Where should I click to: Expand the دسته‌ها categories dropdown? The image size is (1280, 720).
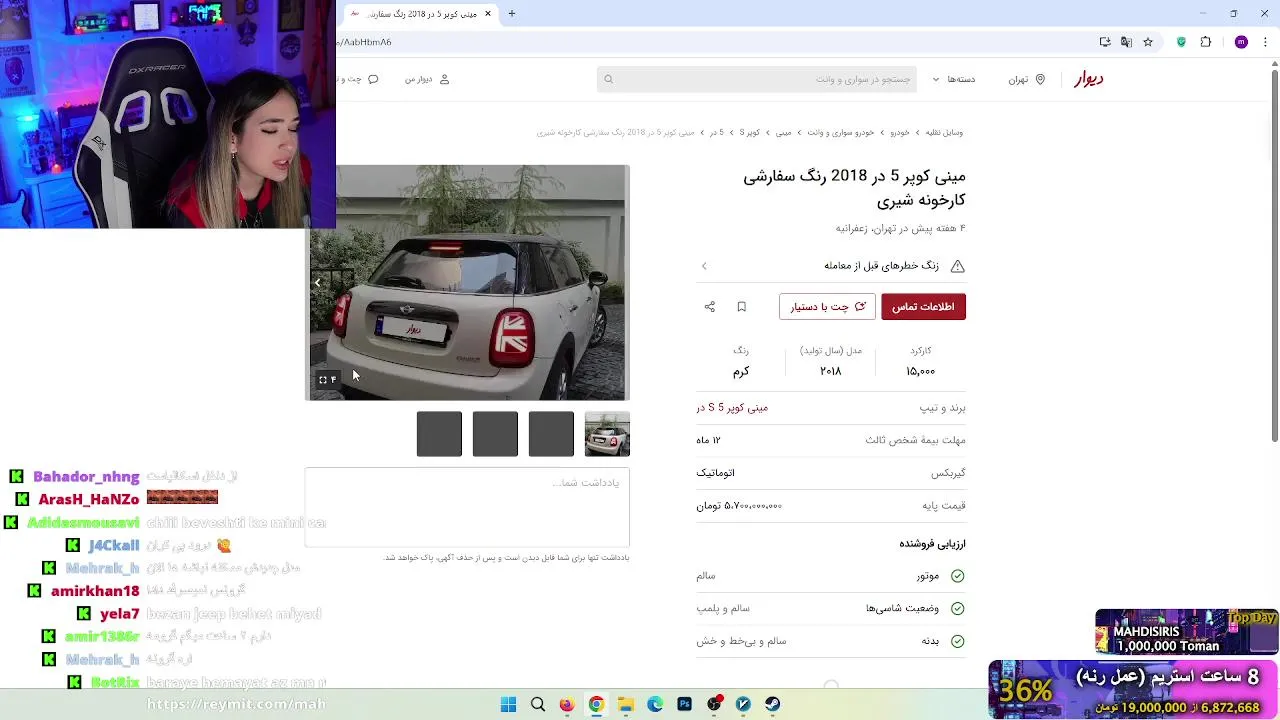point(954,79)
